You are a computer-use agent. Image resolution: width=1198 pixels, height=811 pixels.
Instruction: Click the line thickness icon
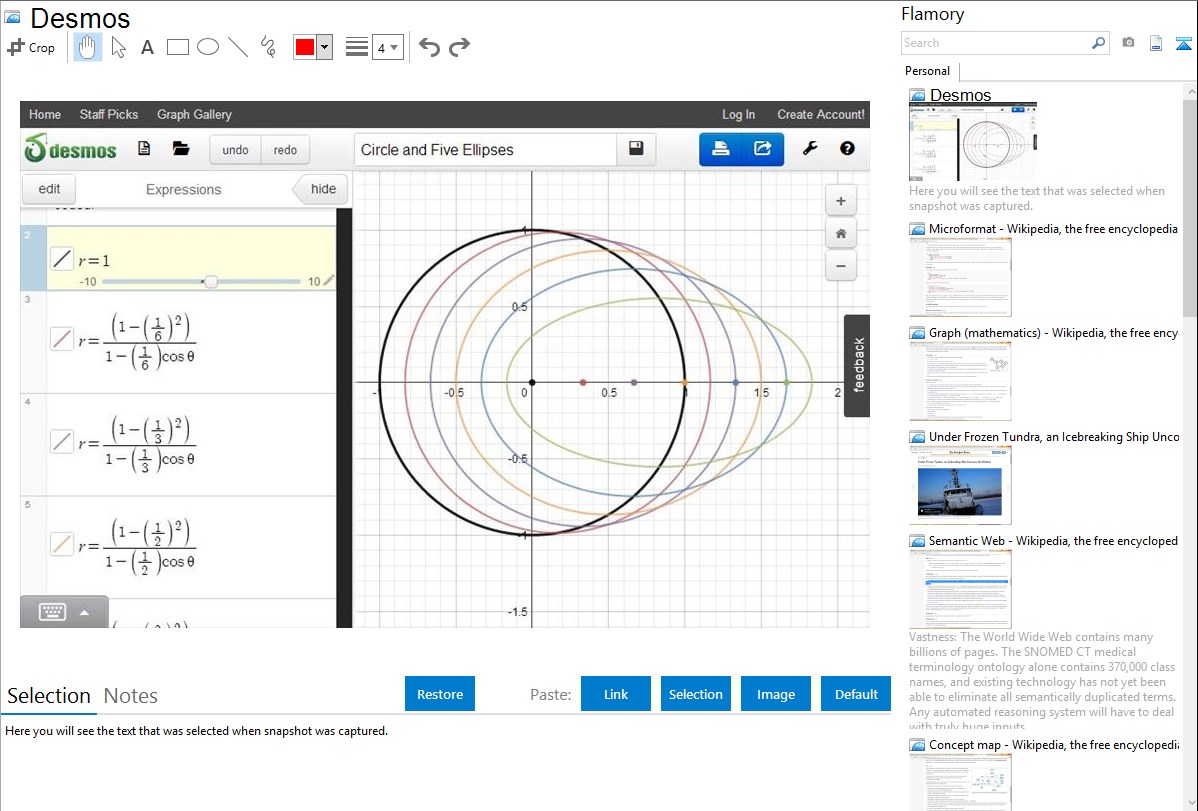357,47
